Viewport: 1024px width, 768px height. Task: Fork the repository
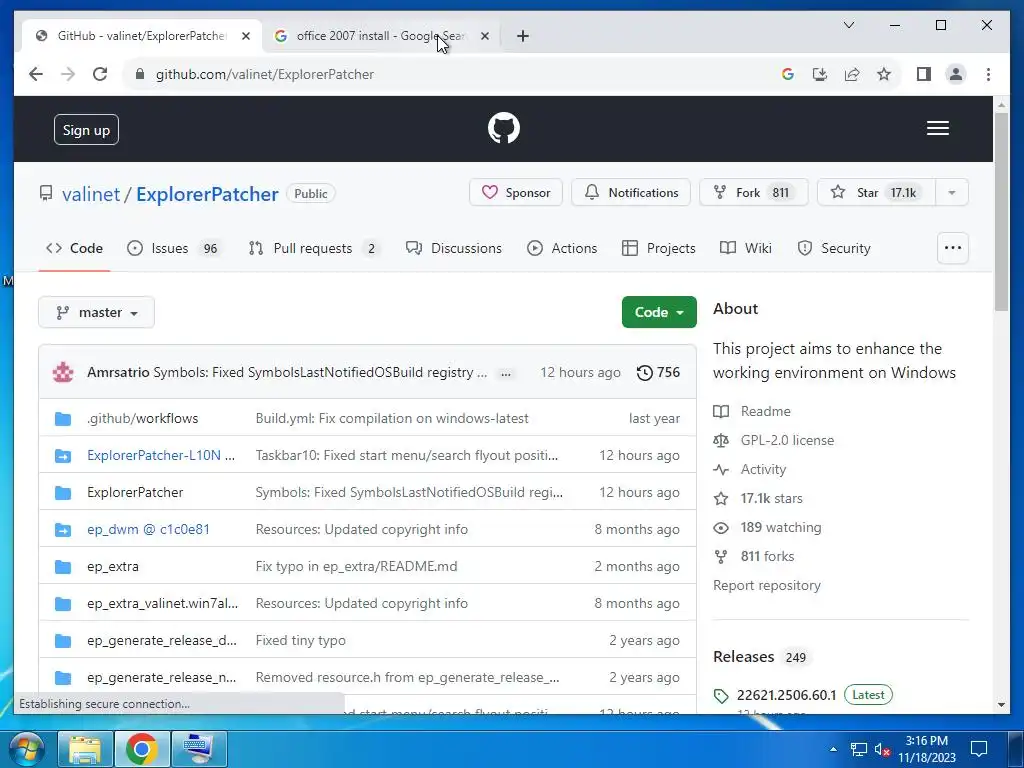coord(754,193)
